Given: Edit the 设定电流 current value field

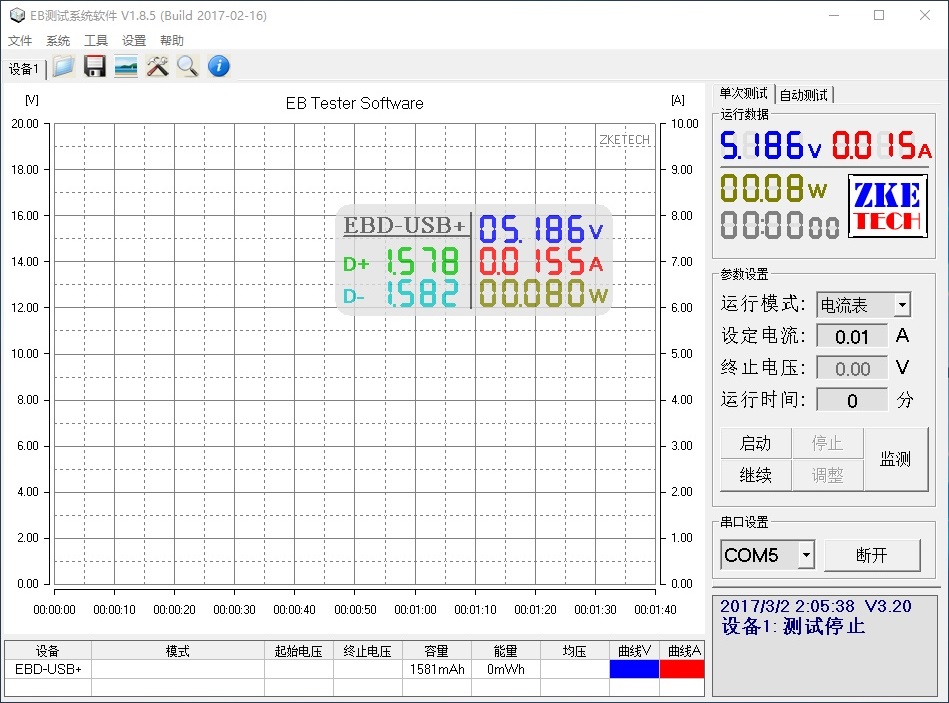Looking at the screenshot, I should coord(851,336).
